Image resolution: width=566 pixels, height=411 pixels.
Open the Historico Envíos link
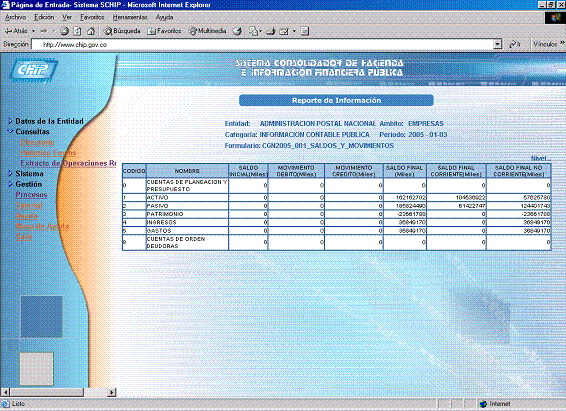pos(48,153)
